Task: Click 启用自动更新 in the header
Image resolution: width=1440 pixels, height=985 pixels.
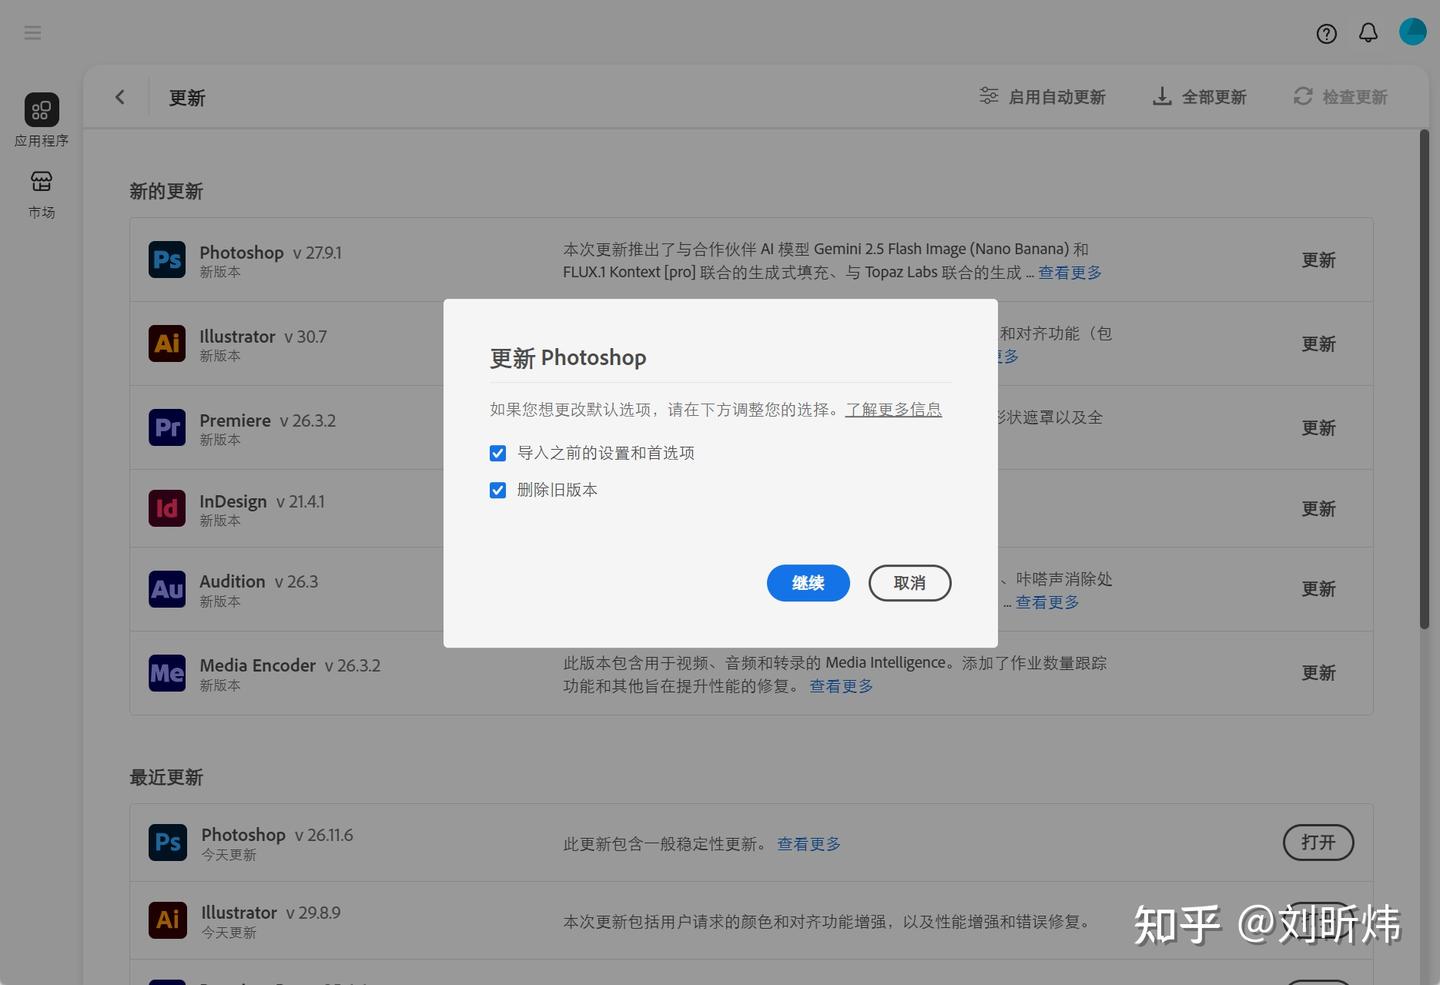Action: tap(1042, 97)
